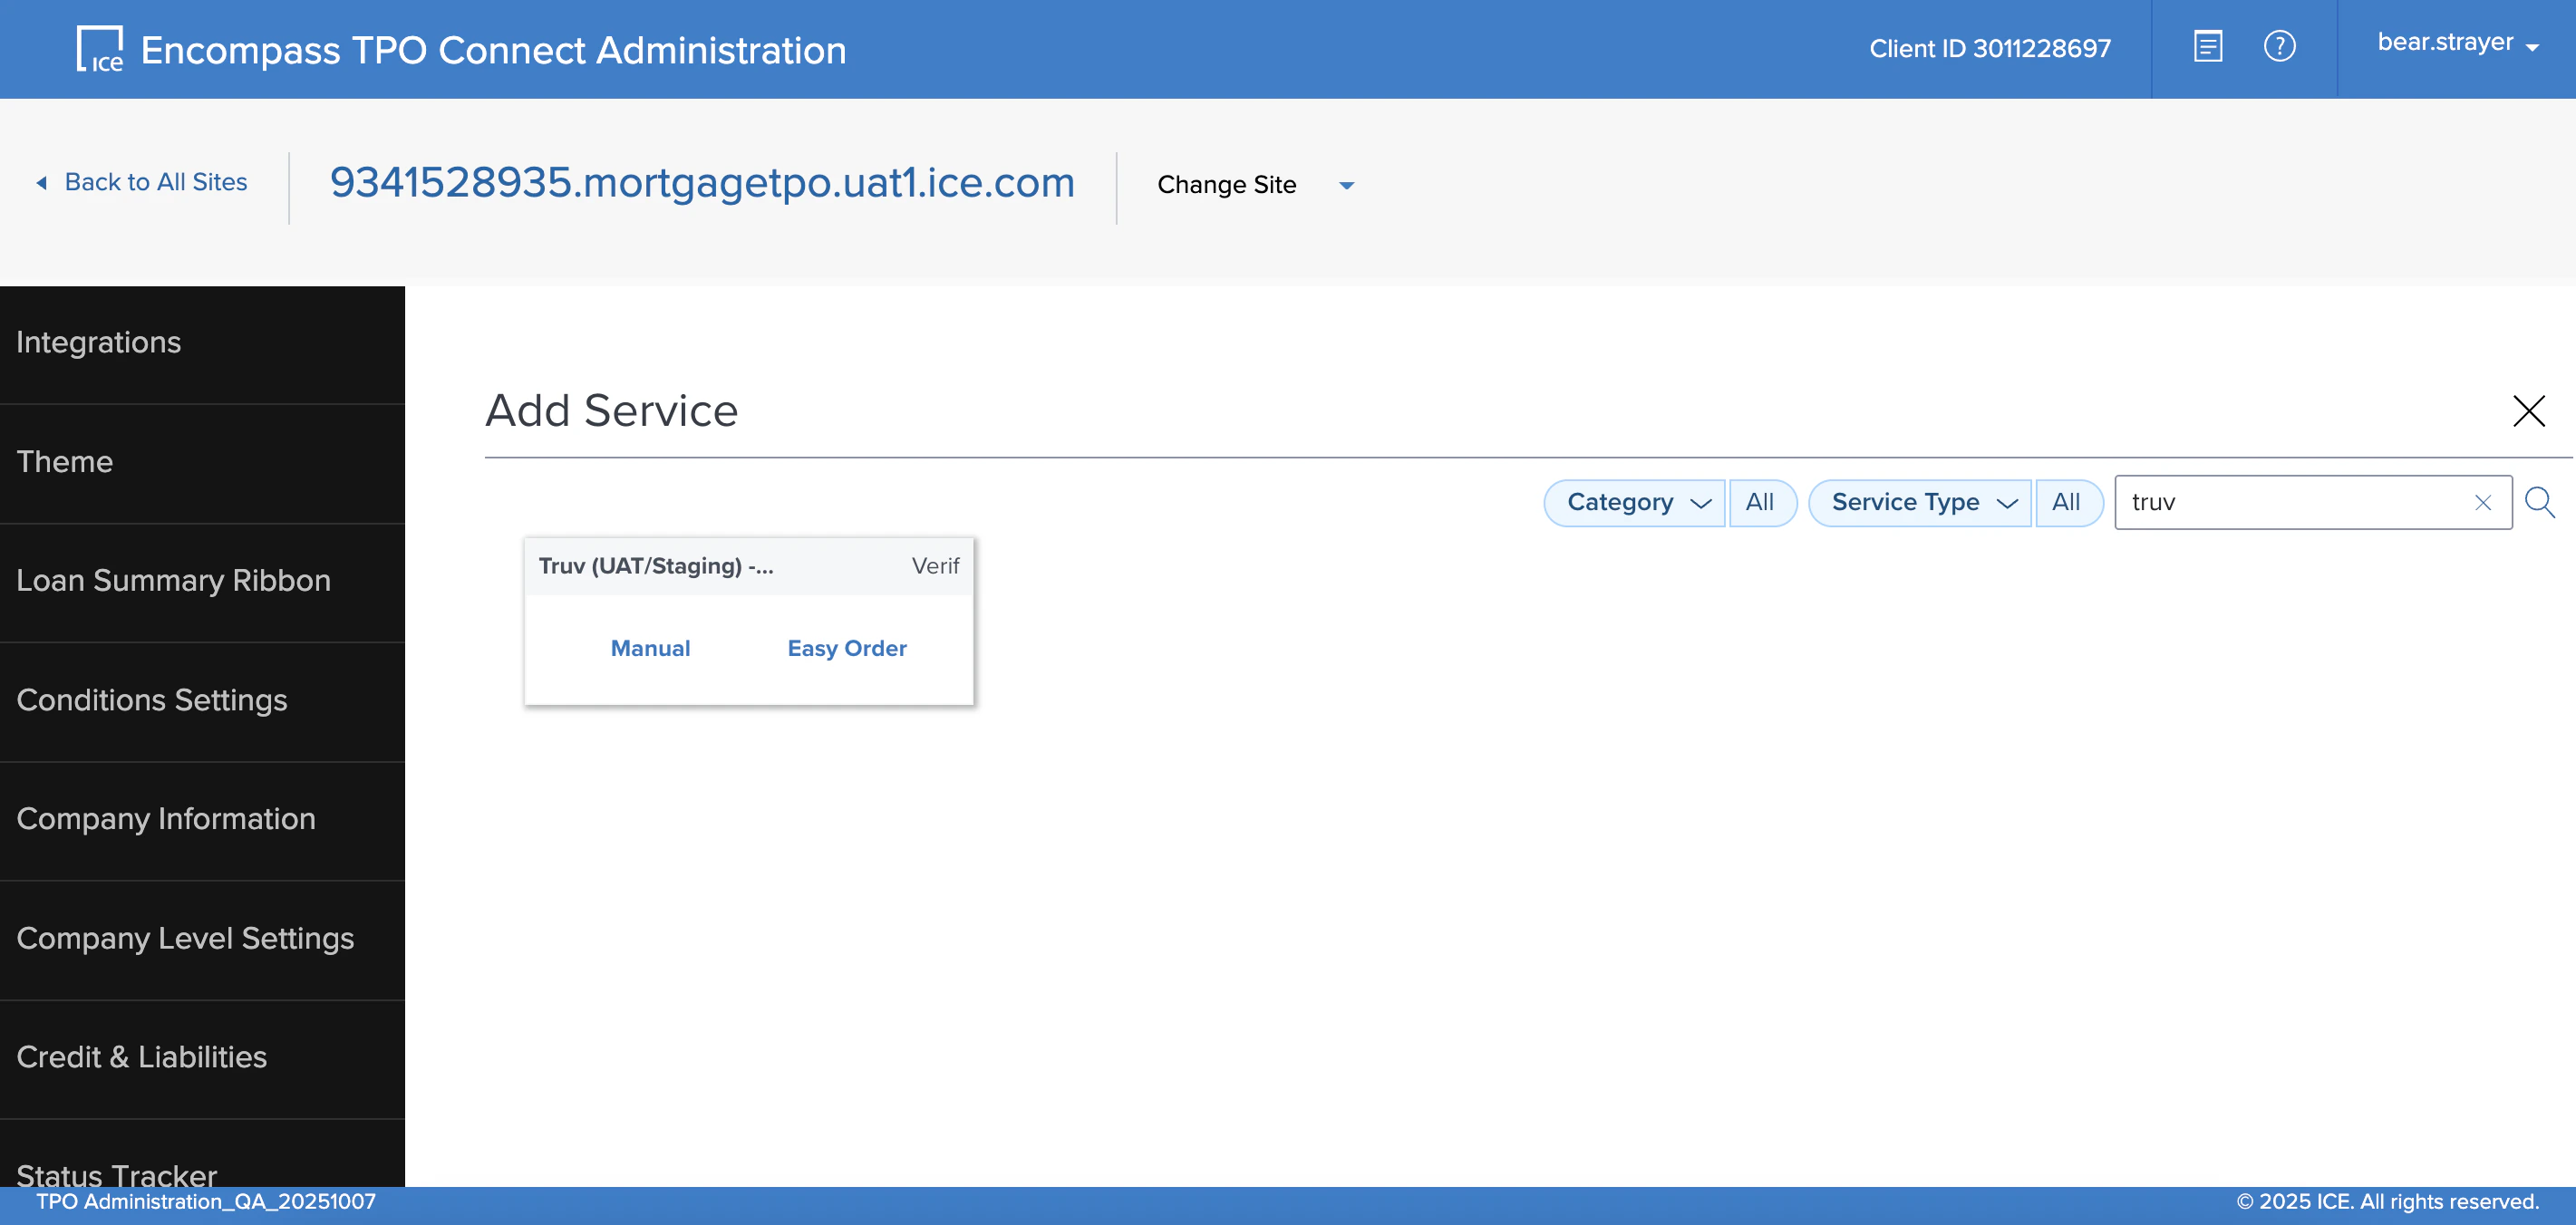The image size is (2576, 1225).
Task: Click the All button next to Category
Action: coord(1762,502)
